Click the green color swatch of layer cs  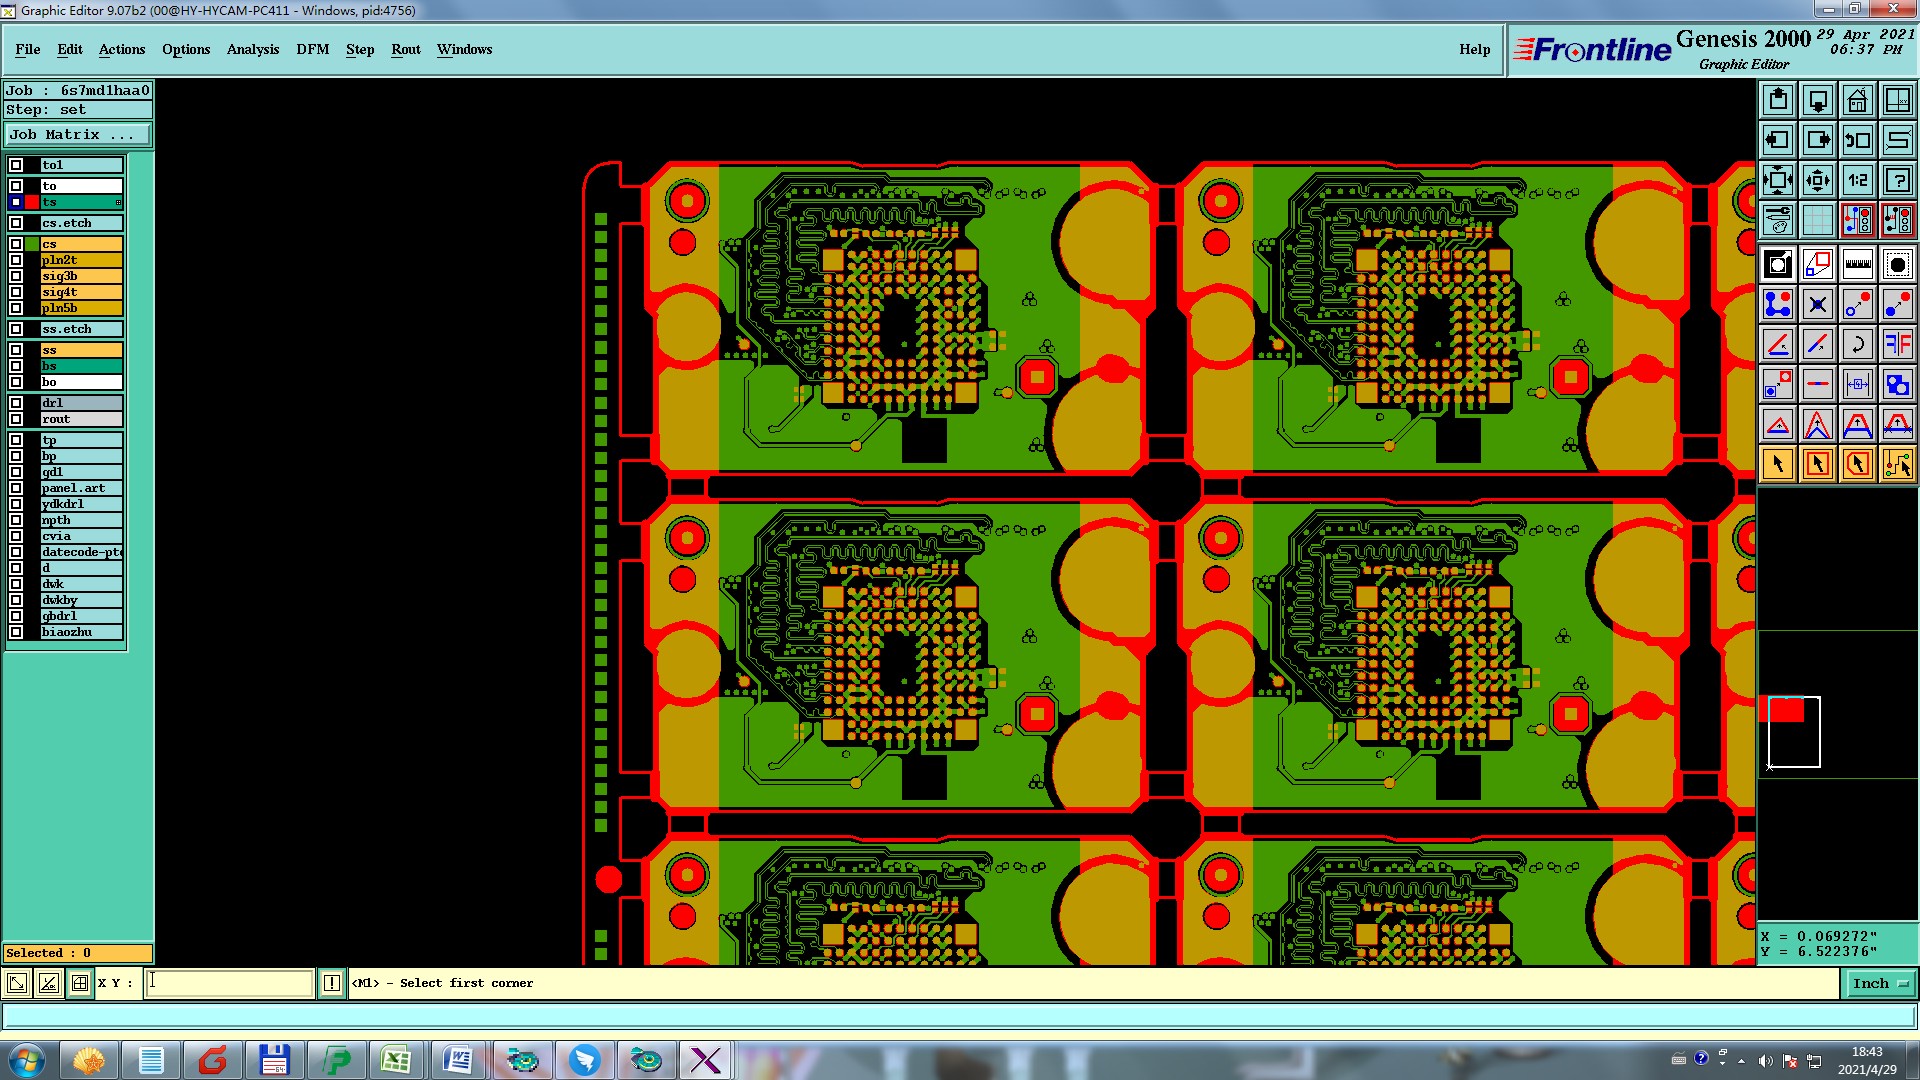[x=32, y=244]
